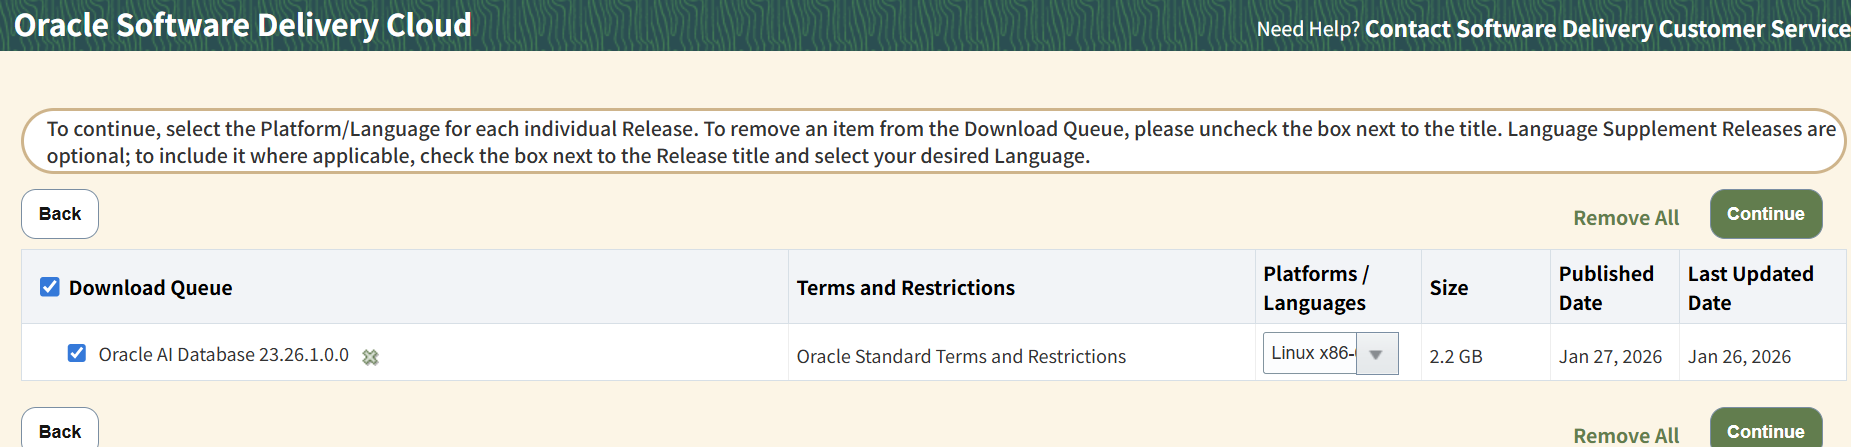Click Continue beneath the Download Queue table
The height and width of the screenshot is (447, 1851).
[x=1766, y=429]
